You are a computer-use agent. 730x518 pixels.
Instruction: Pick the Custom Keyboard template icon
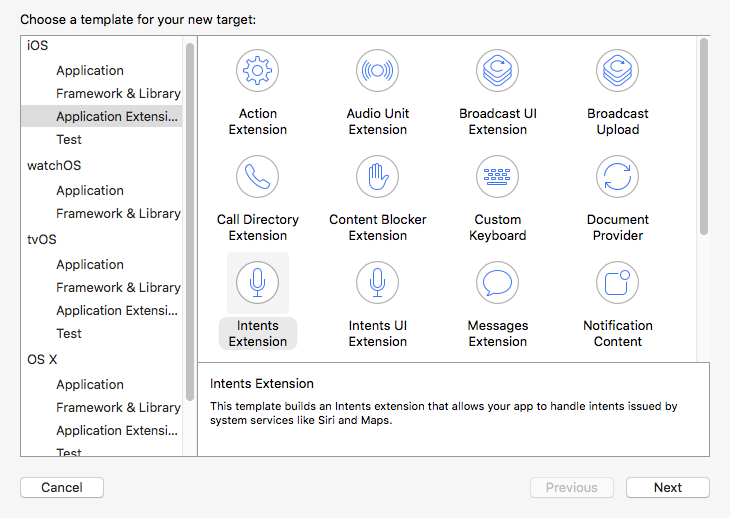(x=498, y=177)
